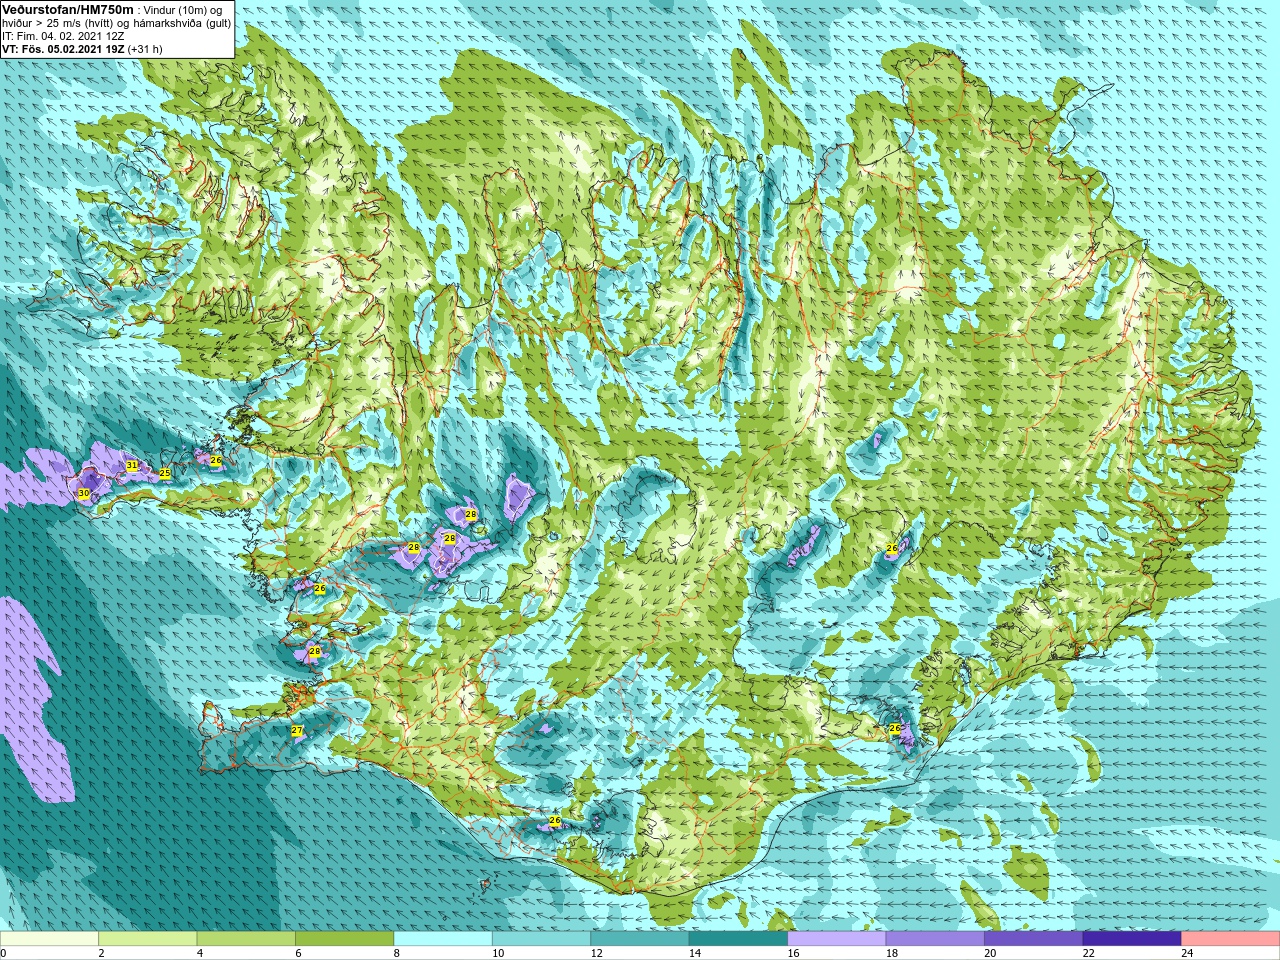Click the "Vindur (10m) og" header text
This screenshot has height=960, width=1280.
point(184,10)
